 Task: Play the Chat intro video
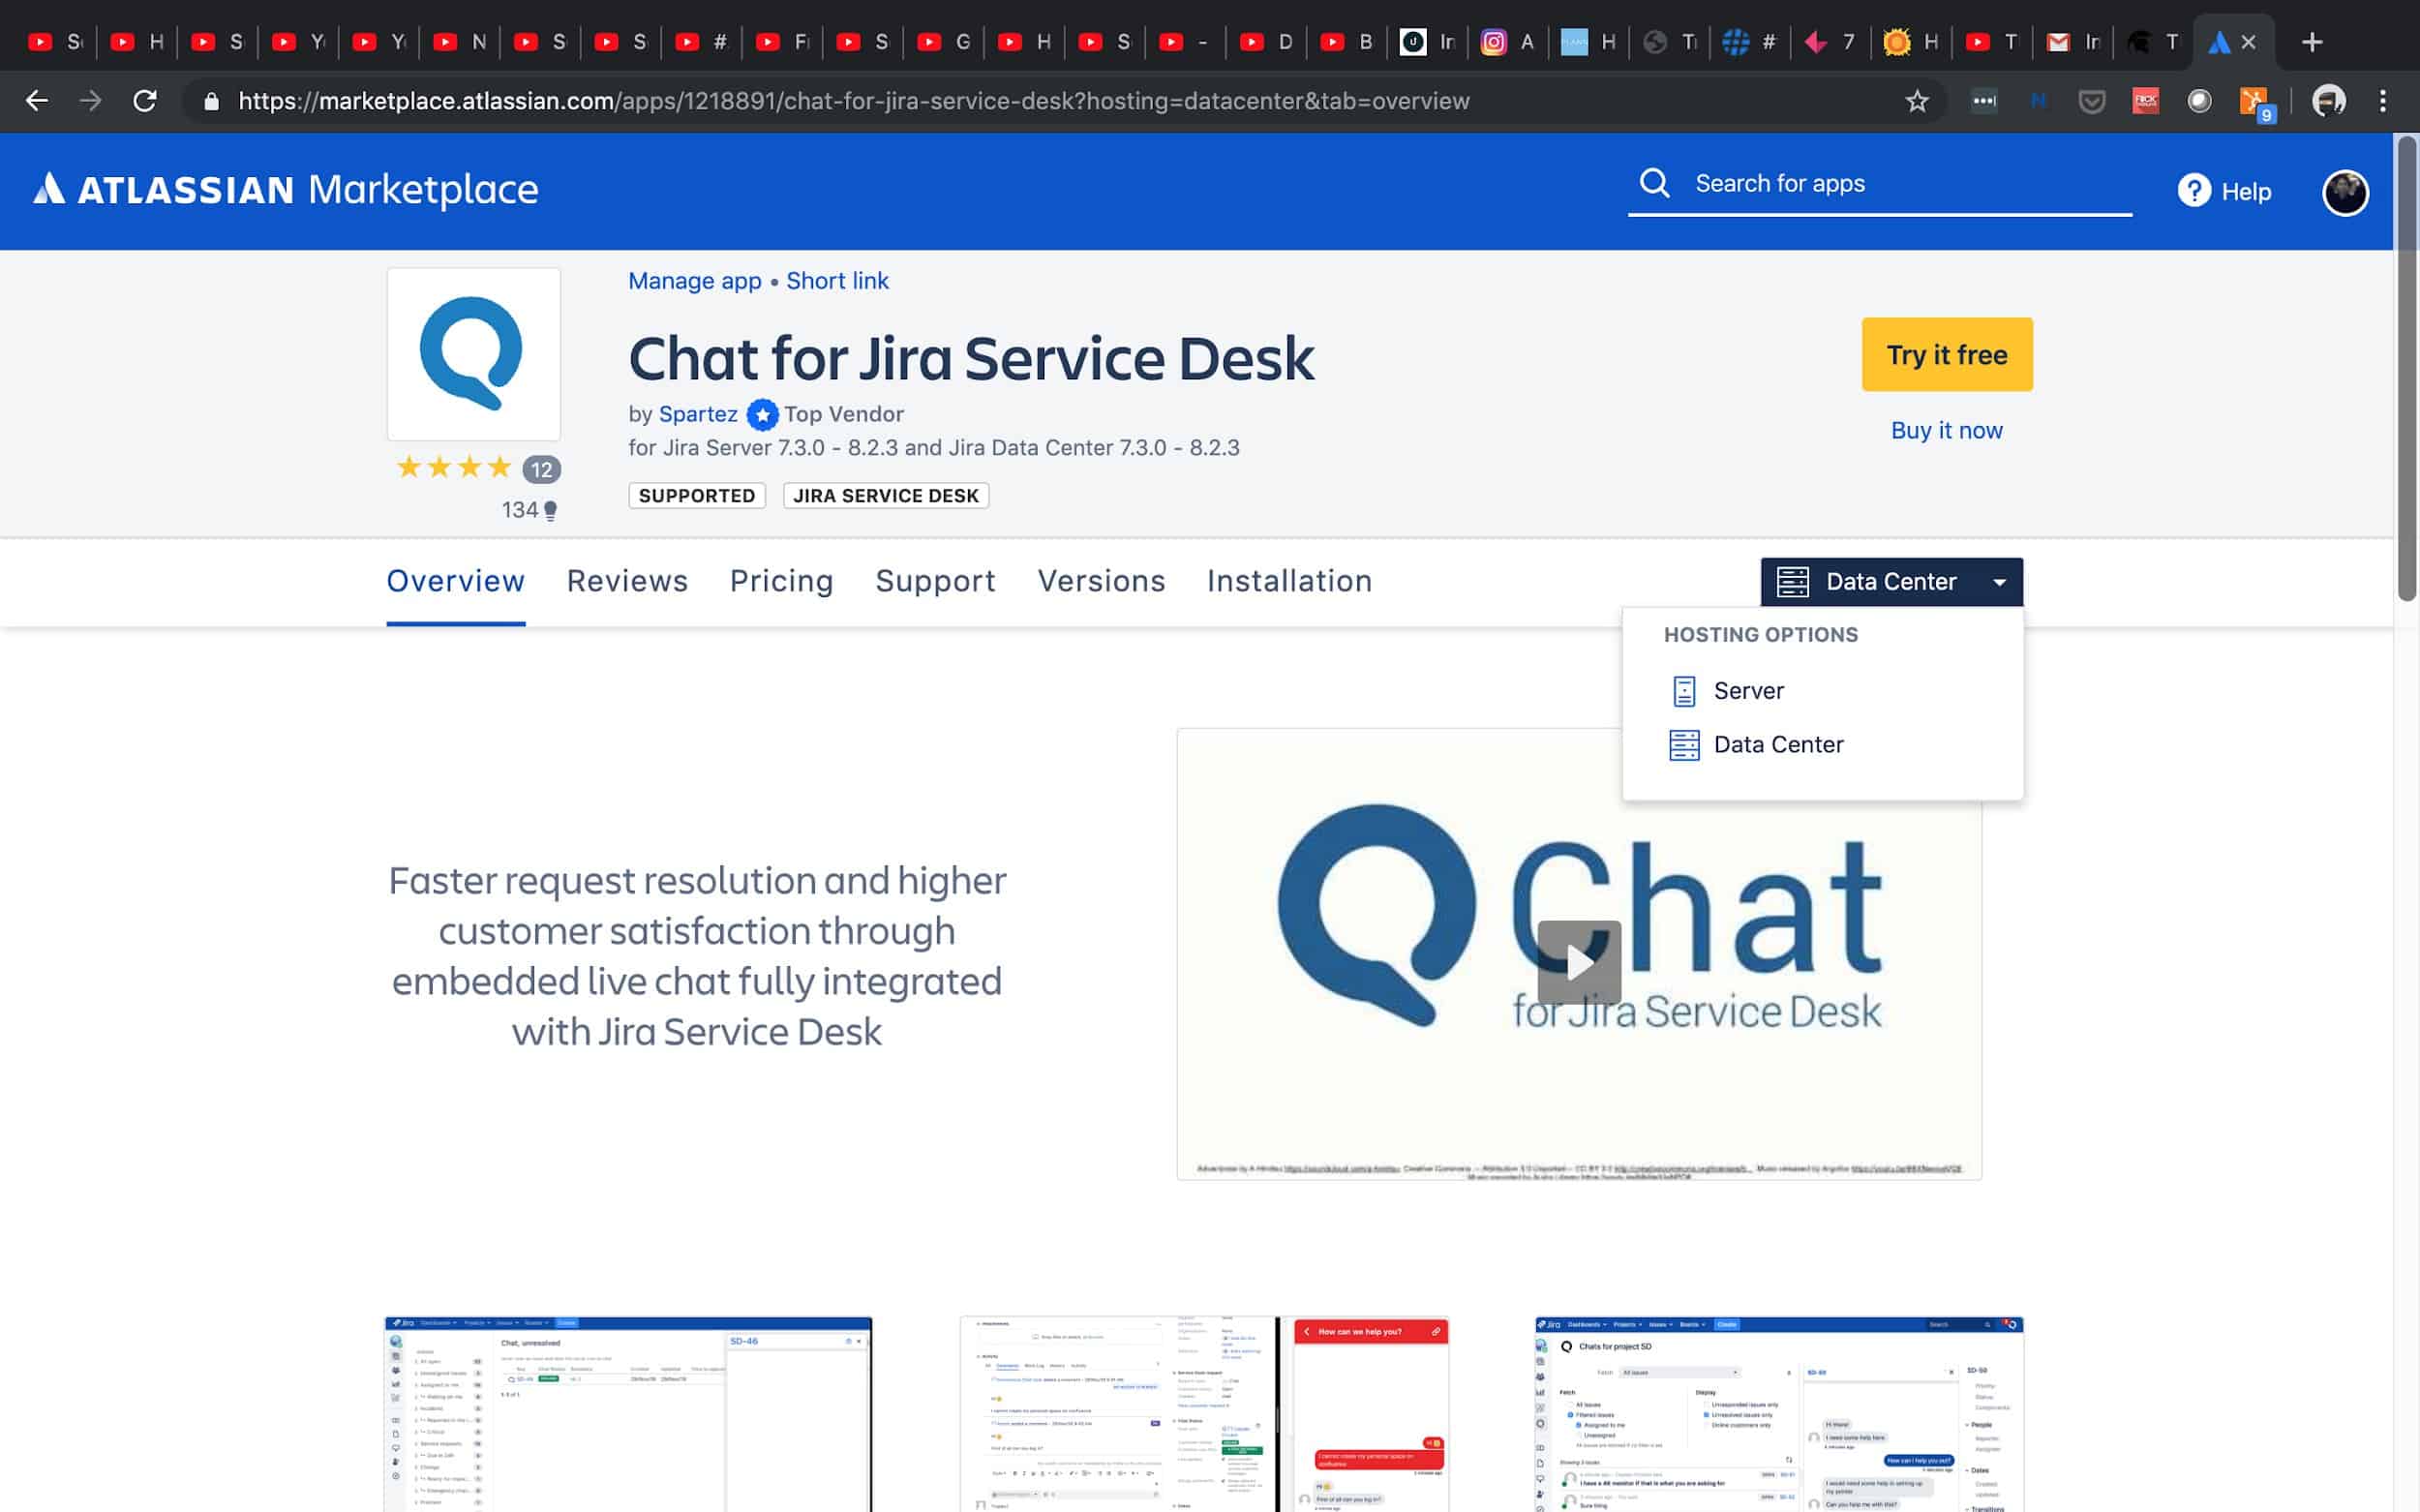click(1579, 962)
